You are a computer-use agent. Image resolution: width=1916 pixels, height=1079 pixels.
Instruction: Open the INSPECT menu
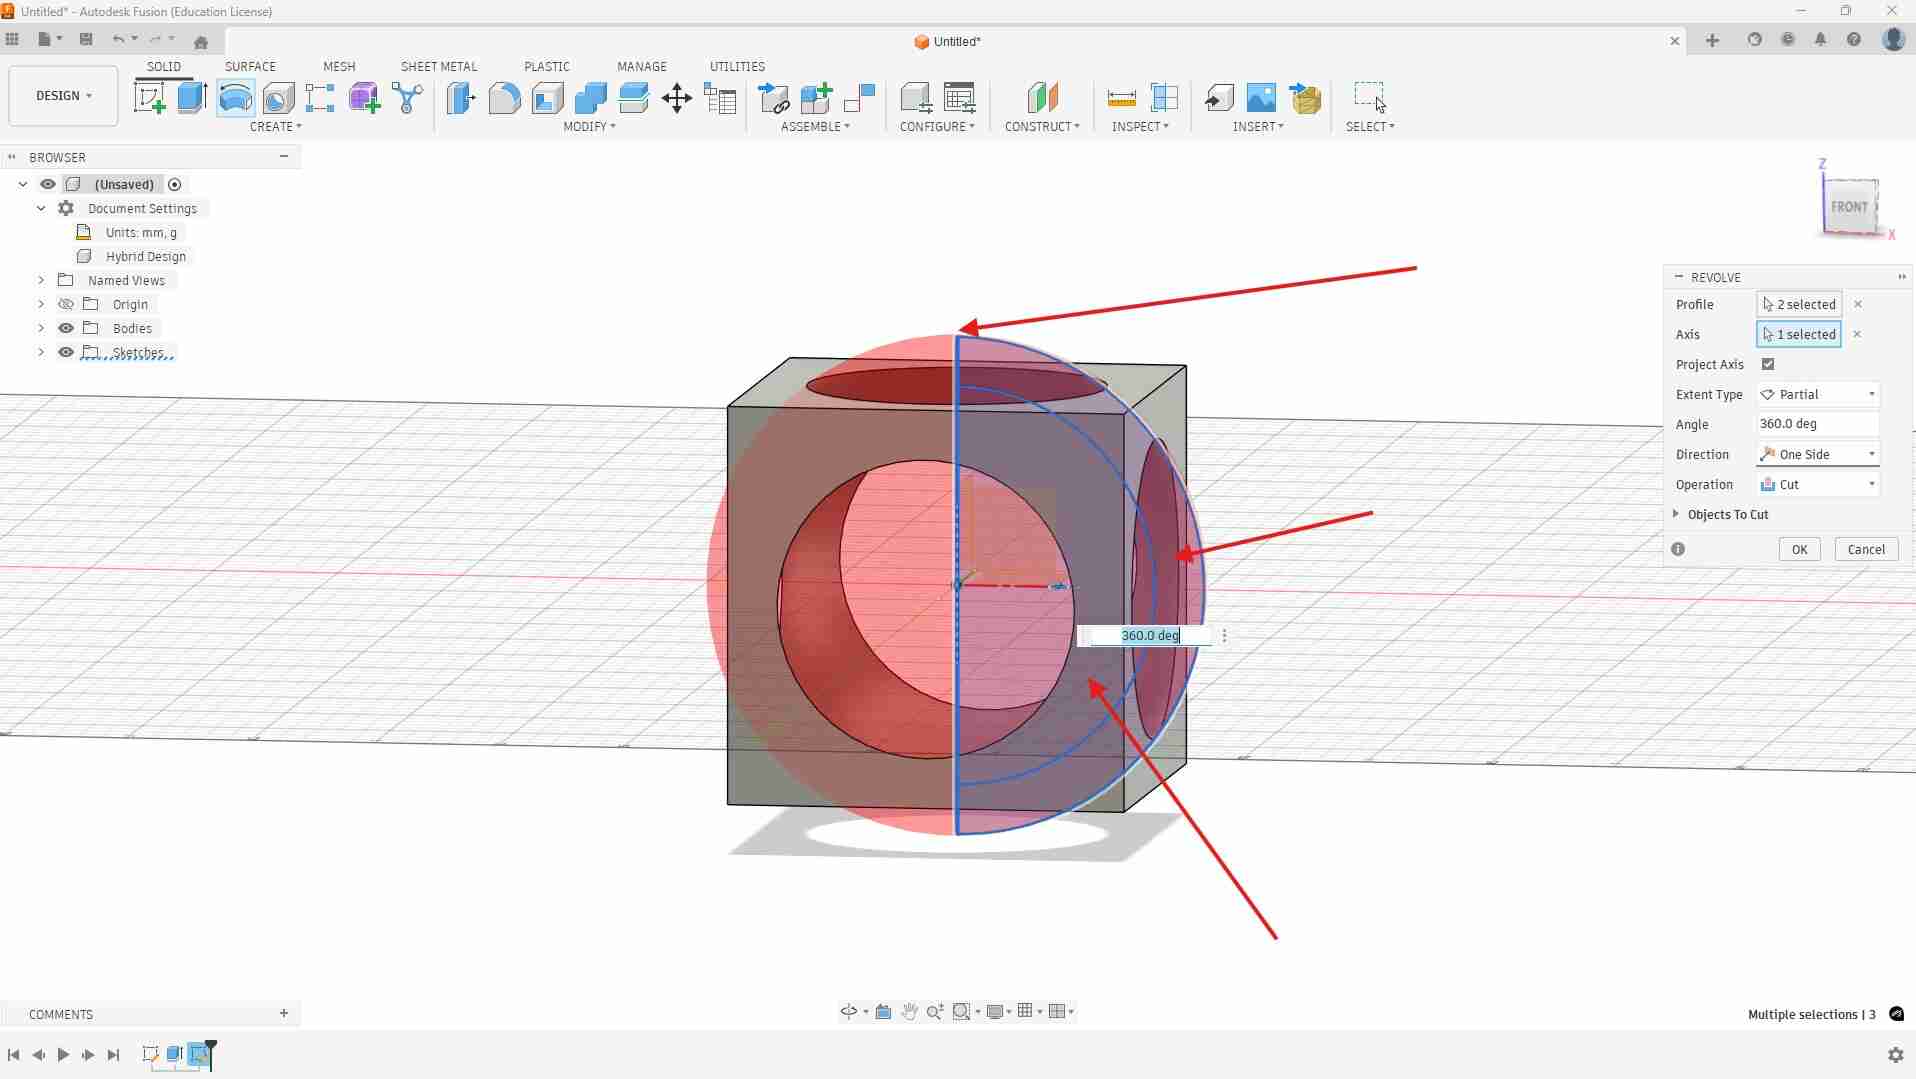(1140, 126)
